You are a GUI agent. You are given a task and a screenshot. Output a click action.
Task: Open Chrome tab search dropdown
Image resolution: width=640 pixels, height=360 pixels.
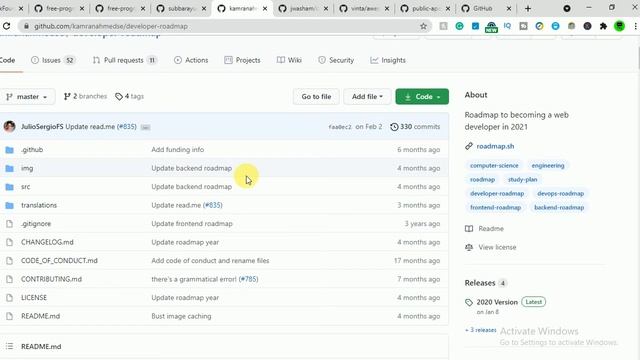pos(567,8)
